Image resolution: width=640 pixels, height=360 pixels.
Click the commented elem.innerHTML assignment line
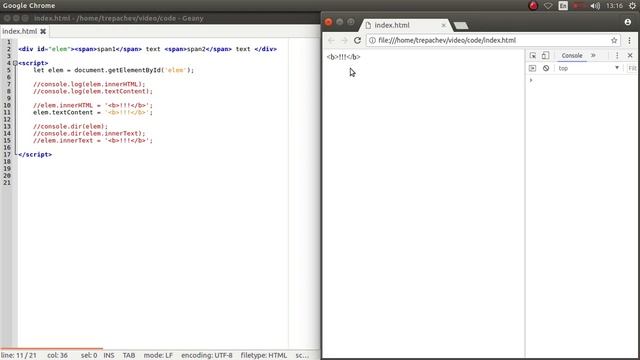93,105
